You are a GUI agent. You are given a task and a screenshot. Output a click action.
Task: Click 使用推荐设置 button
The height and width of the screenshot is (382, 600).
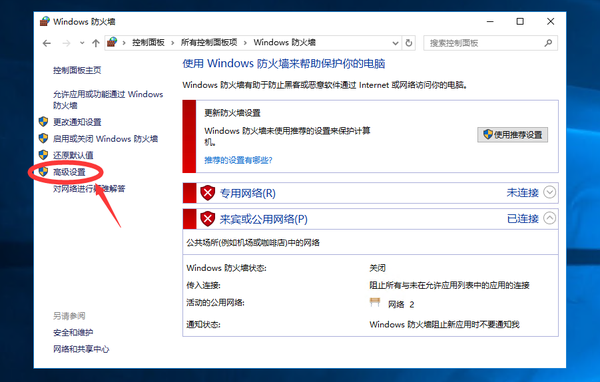[512, 135]
